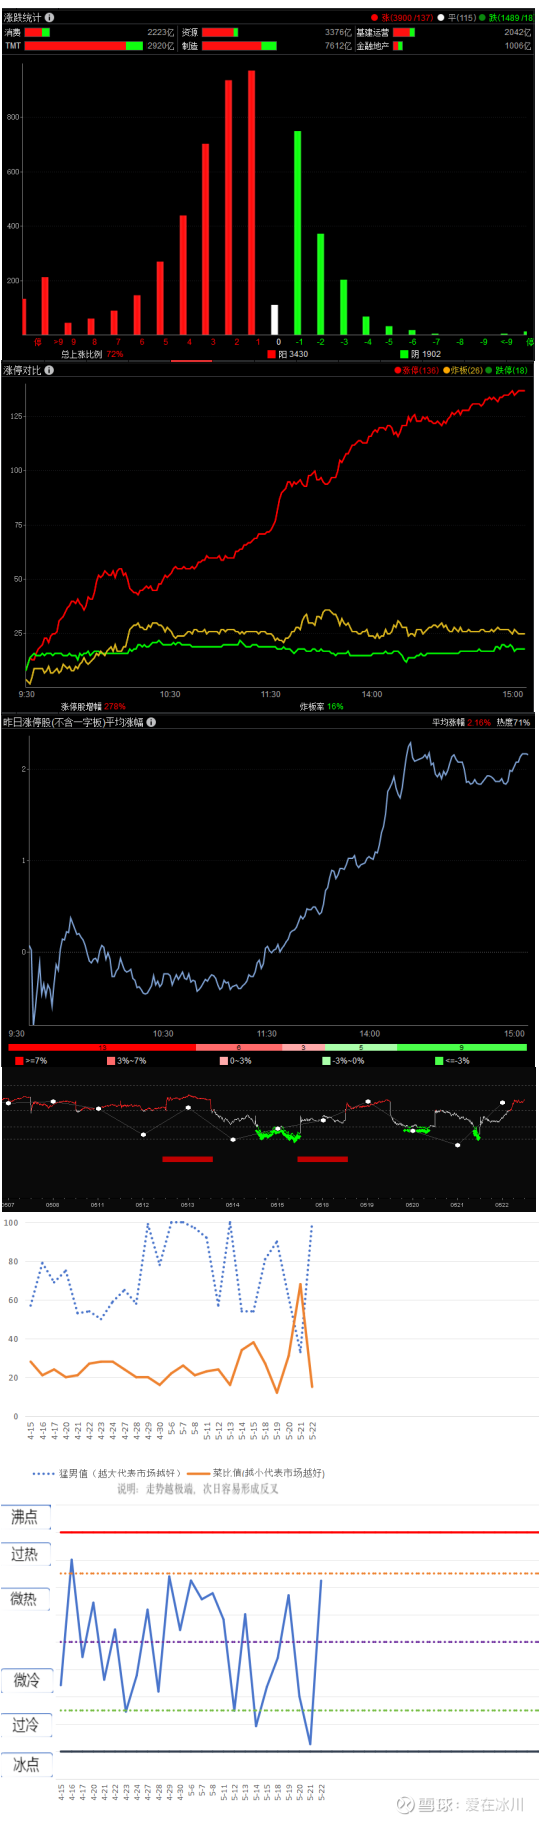This screenshot has height=1821, width=540.
Task: Click the 金融地产 sector label
Action: tap(372, 46)
